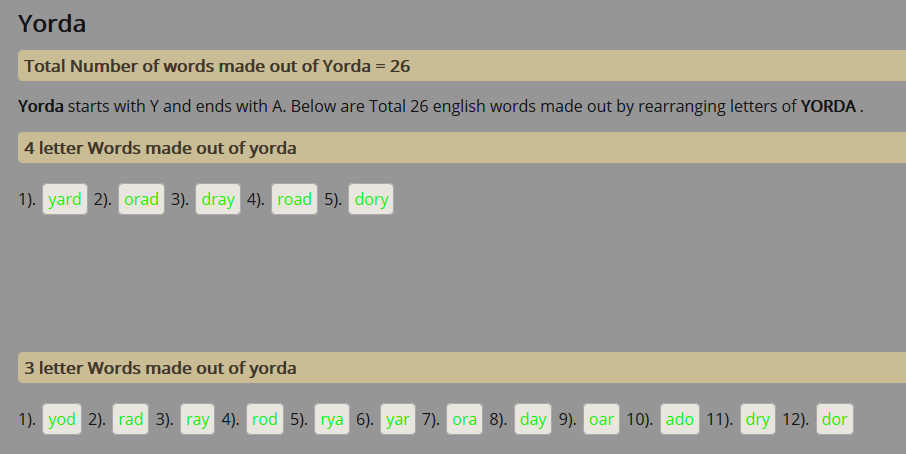Open the 'dory' word link
This screenshot has height=454, width=906.
[x=371, y=199]
